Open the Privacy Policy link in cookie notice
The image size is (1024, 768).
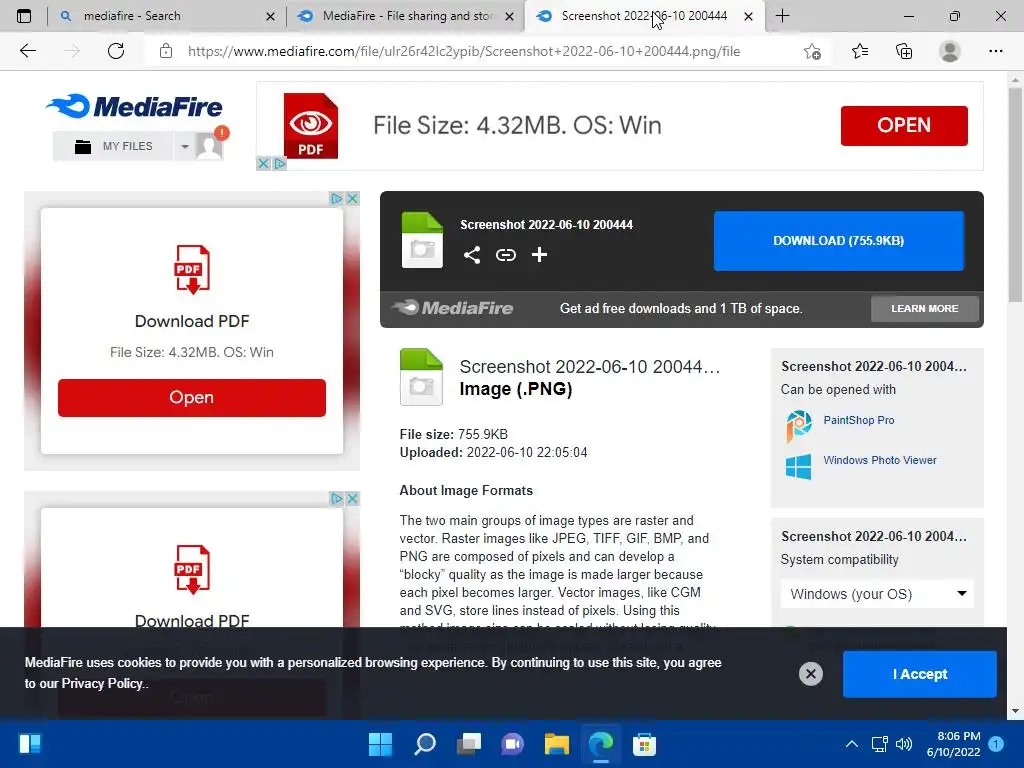click(102, 683)
